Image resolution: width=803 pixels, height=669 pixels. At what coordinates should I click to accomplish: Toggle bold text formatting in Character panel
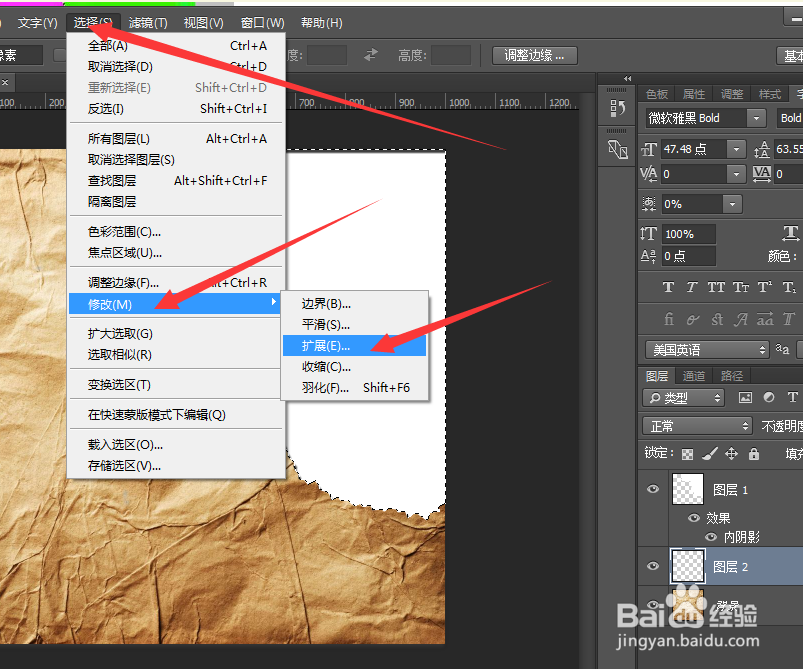click(668, 288)
